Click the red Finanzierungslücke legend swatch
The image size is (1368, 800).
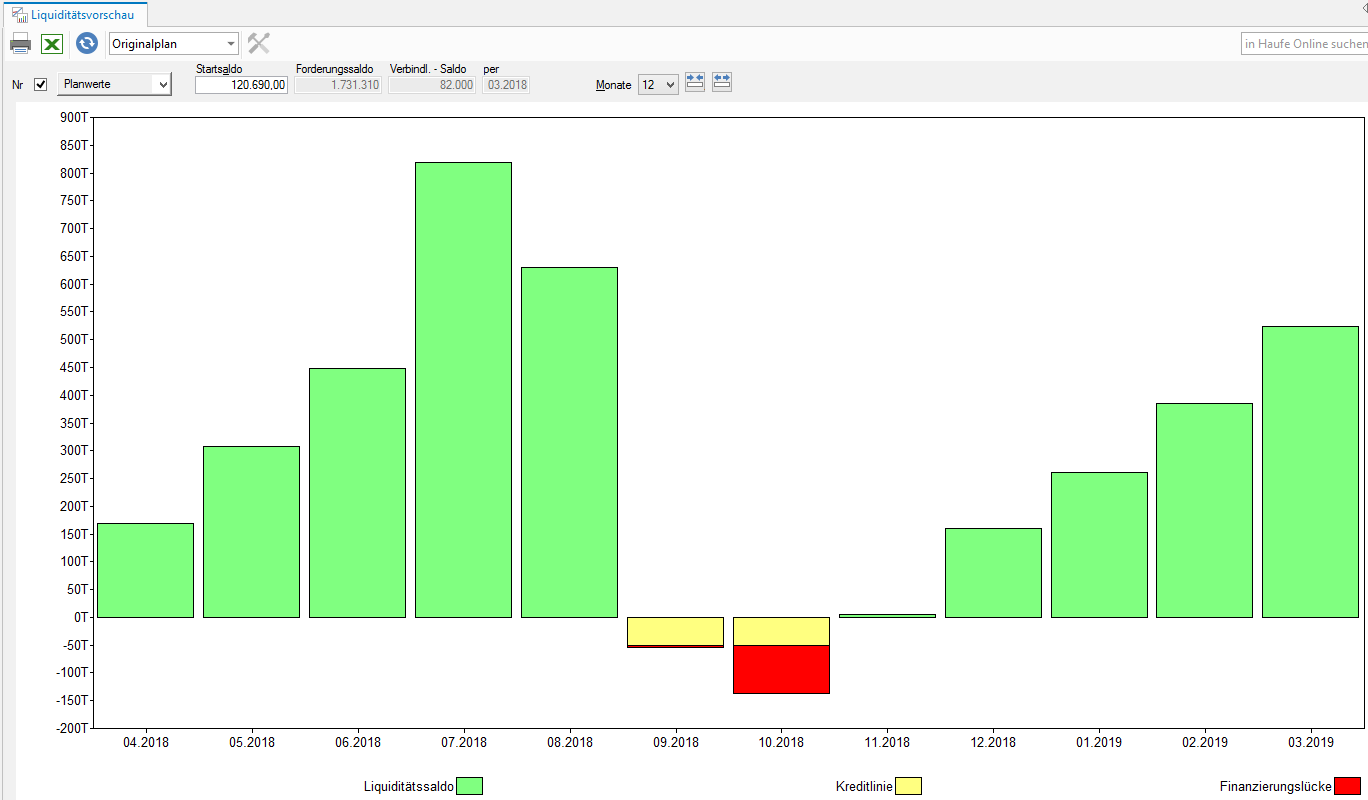pos(1347,786)
